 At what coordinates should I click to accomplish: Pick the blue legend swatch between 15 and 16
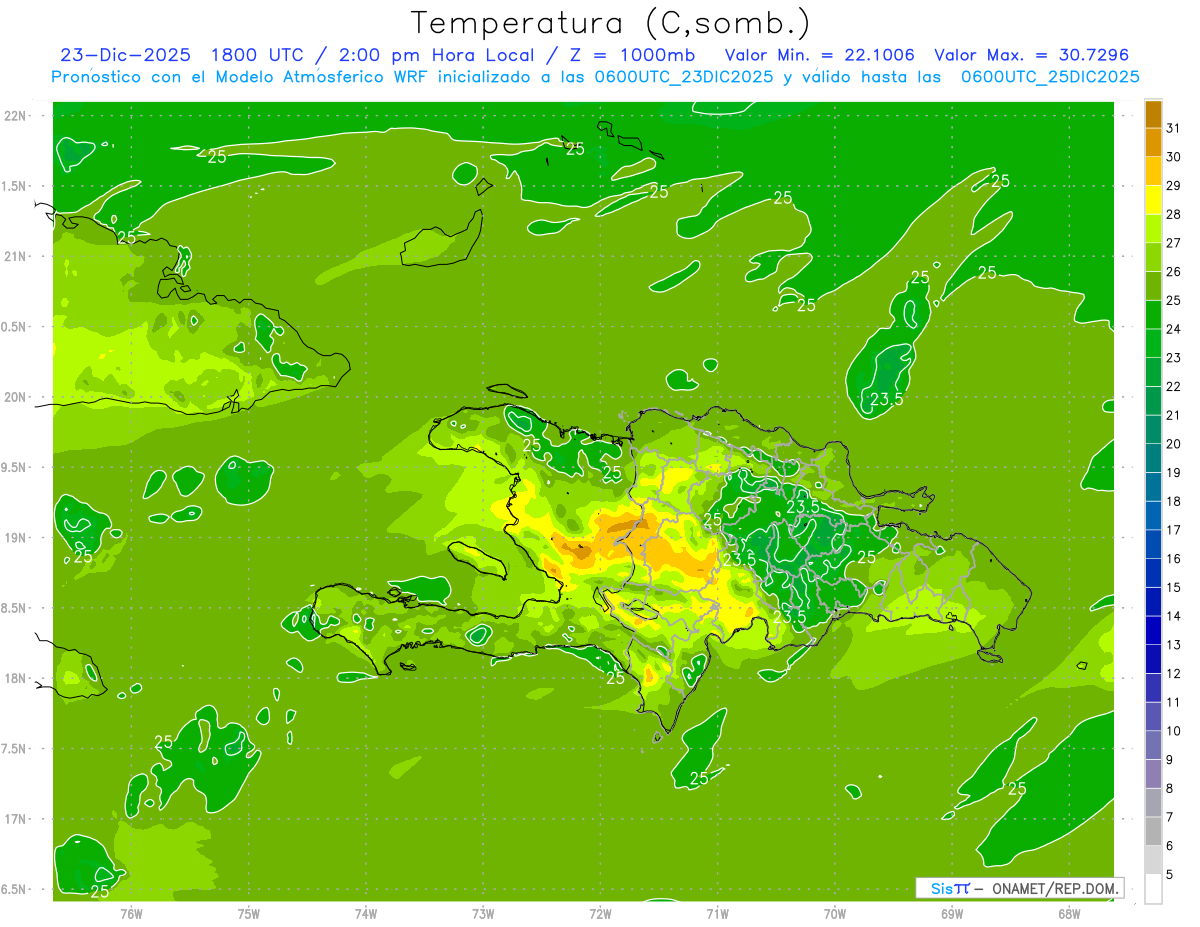click(x=1154, y=573)
